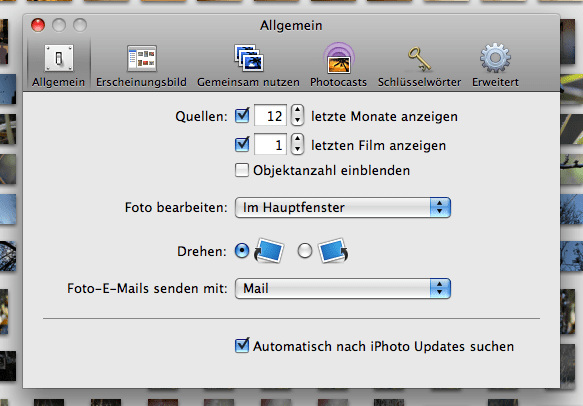Click the Schlüsselwörter tab label text
The height and width of the screenshot is (406, 583).
[419, 82]
